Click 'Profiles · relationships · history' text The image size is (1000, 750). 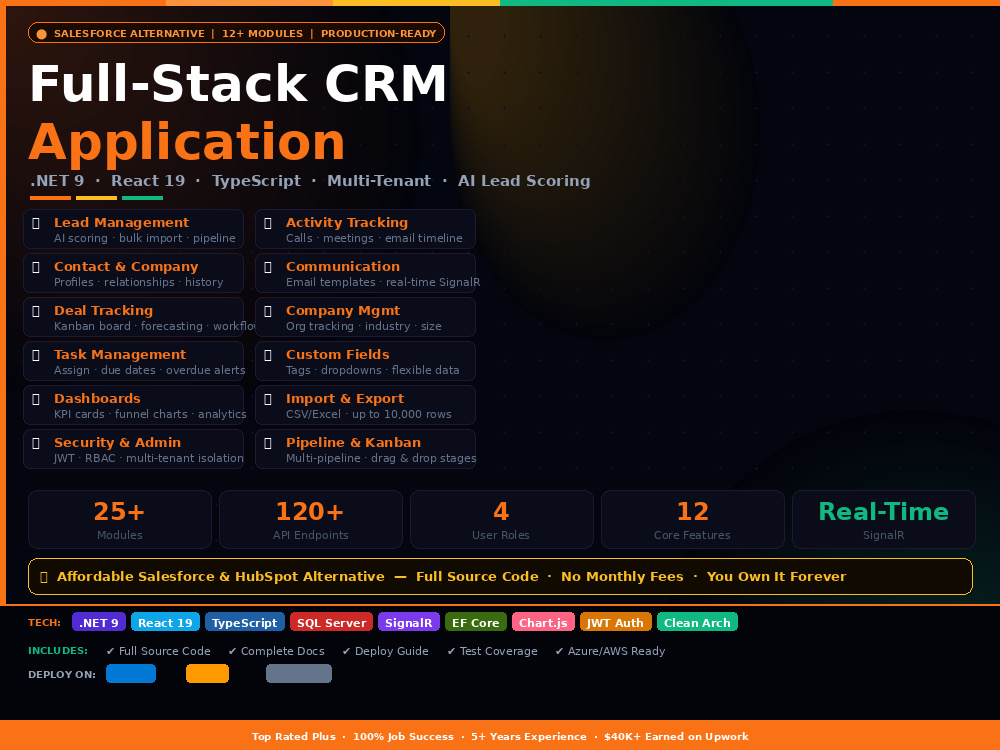tap(138, 283)
